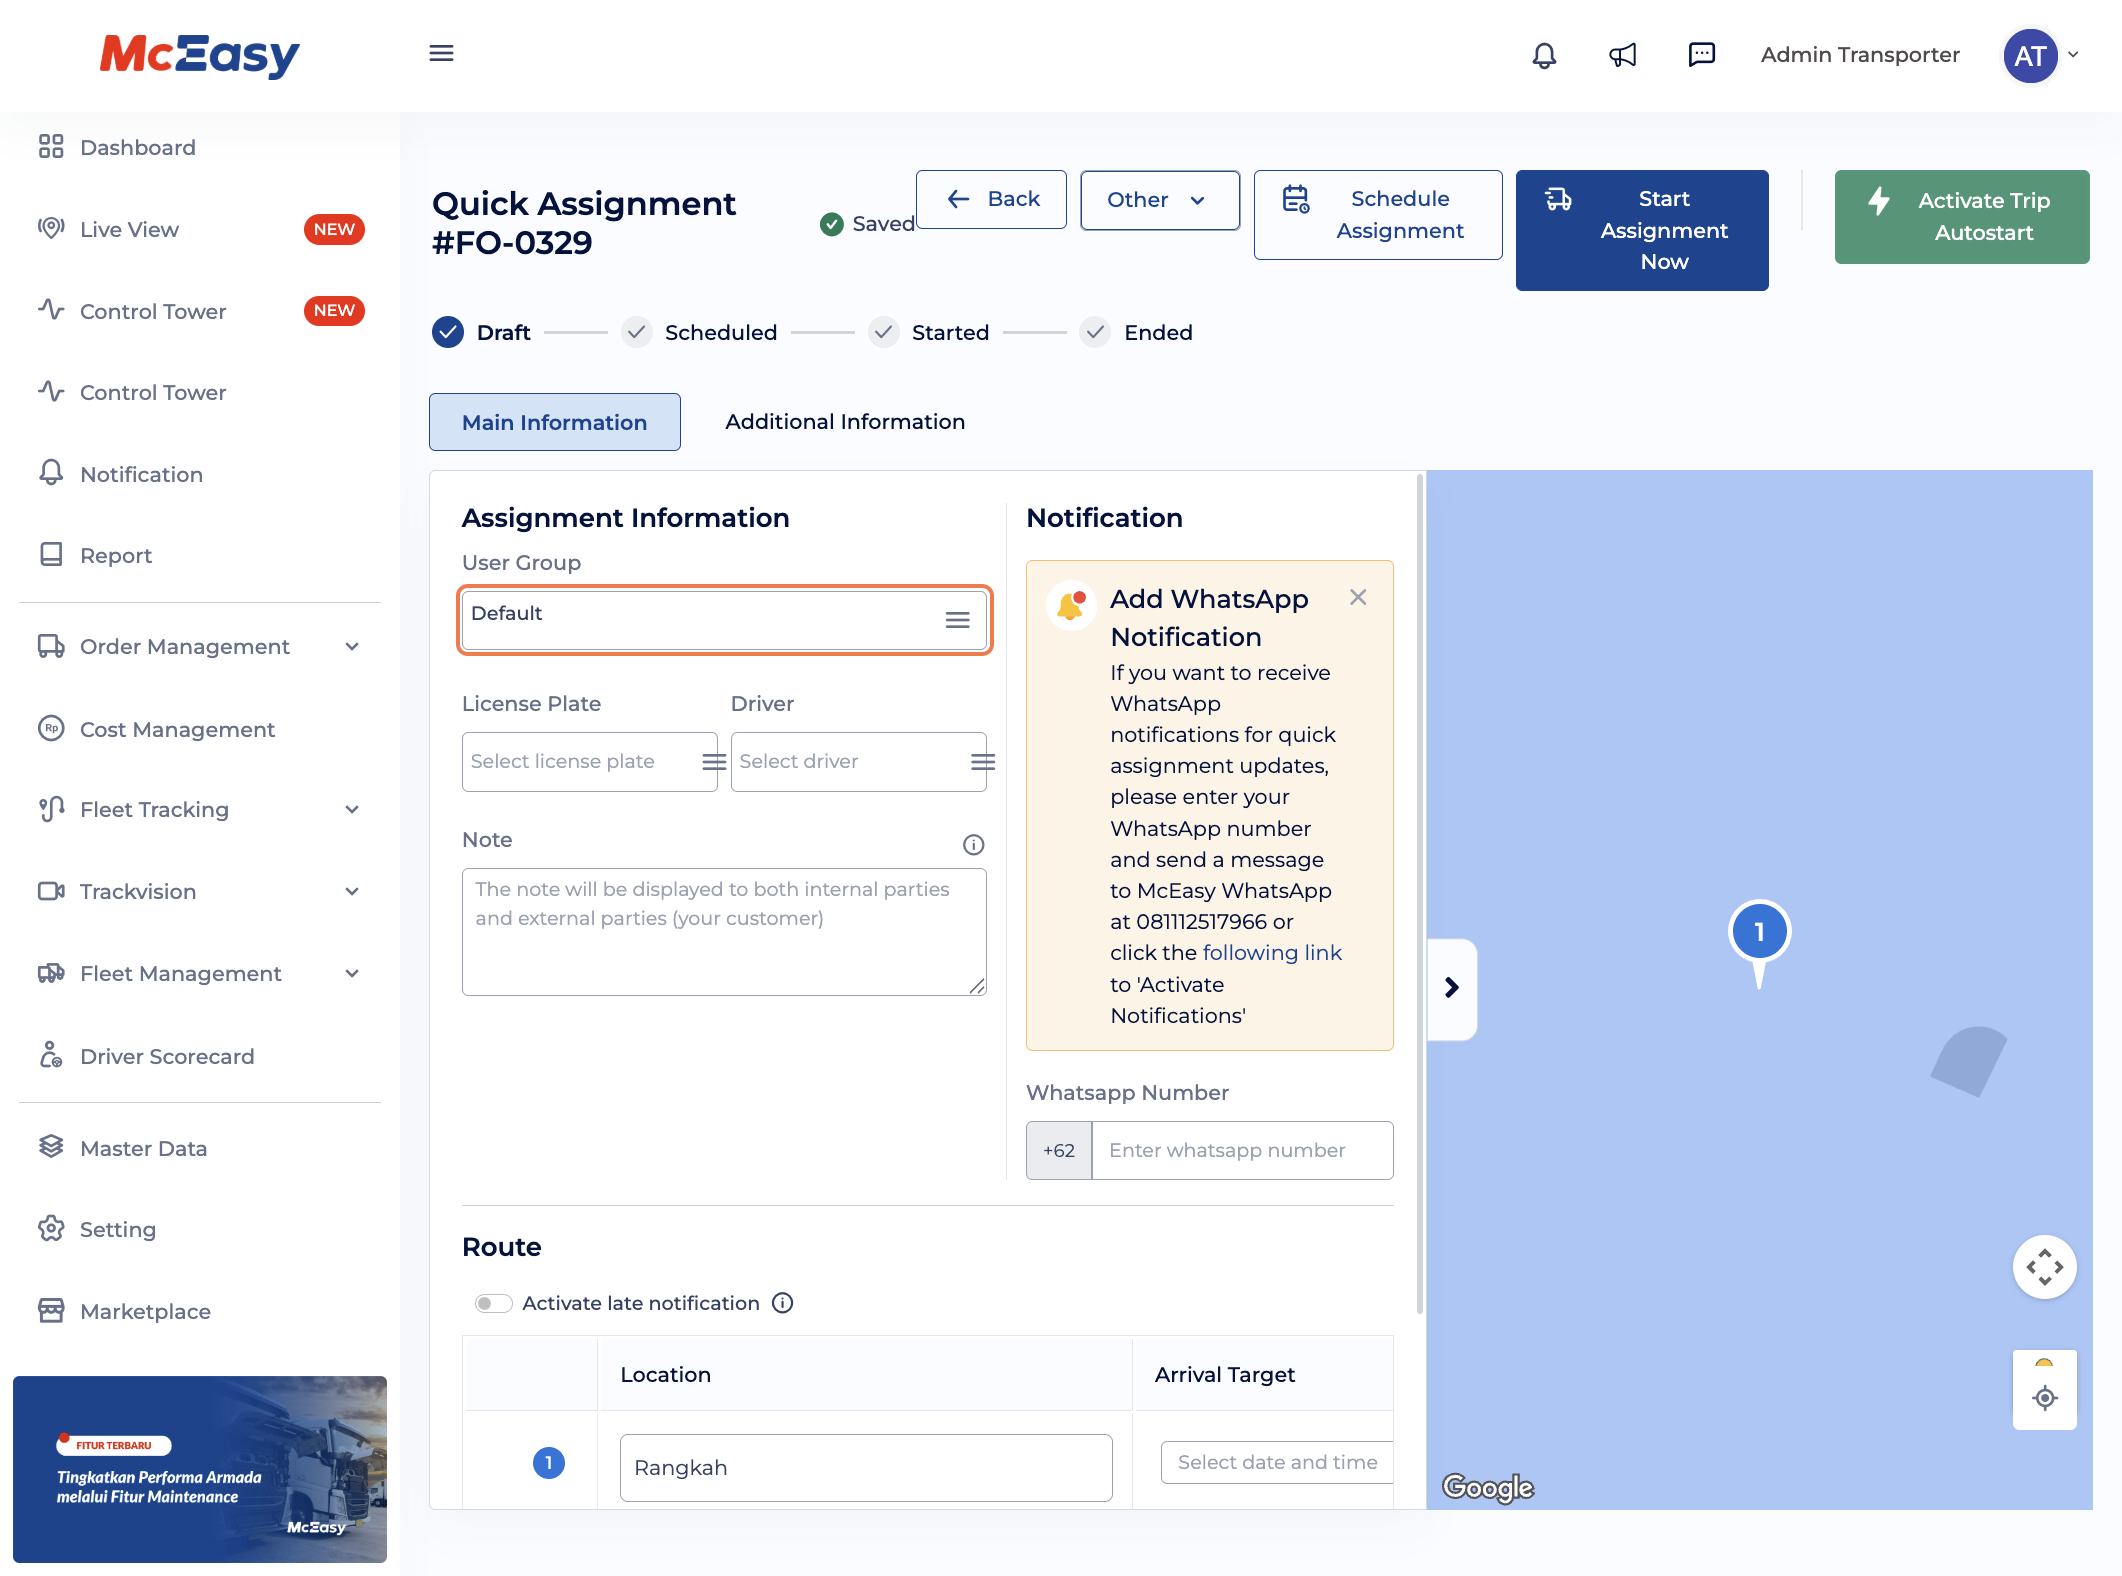Open Live View in the sidebar

tap(130, 230)
